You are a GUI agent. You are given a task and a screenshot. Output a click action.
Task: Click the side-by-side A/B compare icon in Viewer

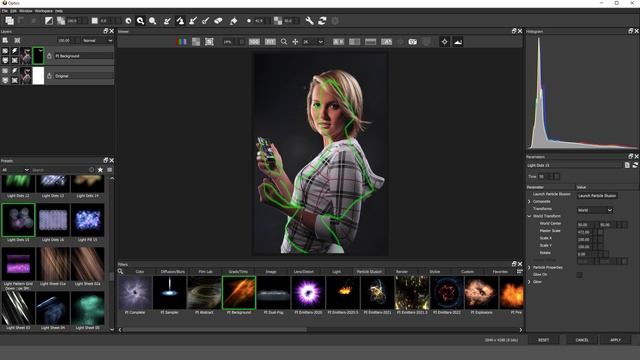click(338, 42)
